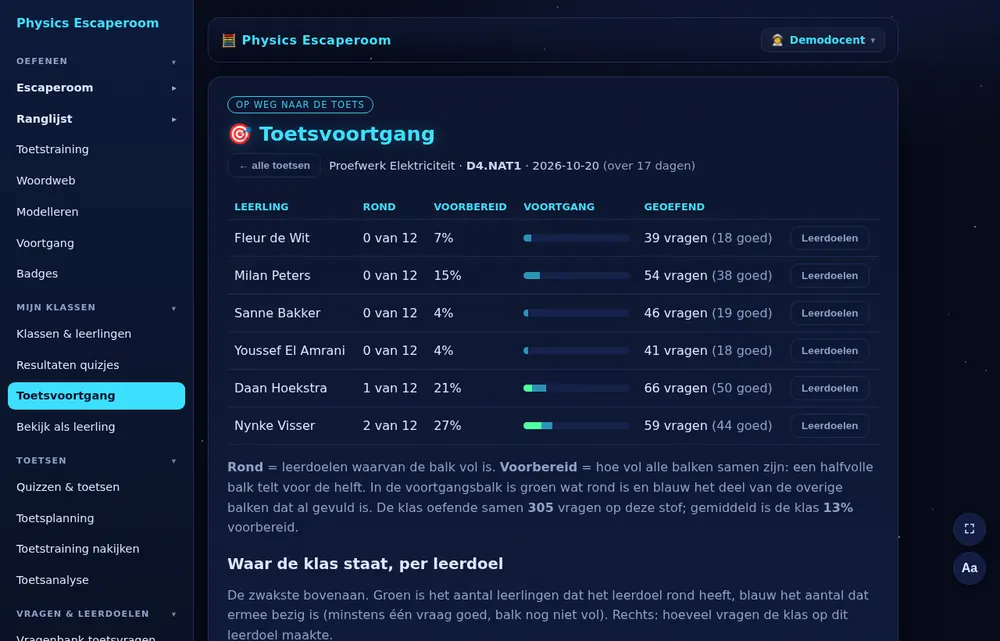
Task: Open Leerdoelen for Milan Peters
Action: pyautogui.click(x=829, y=276)
